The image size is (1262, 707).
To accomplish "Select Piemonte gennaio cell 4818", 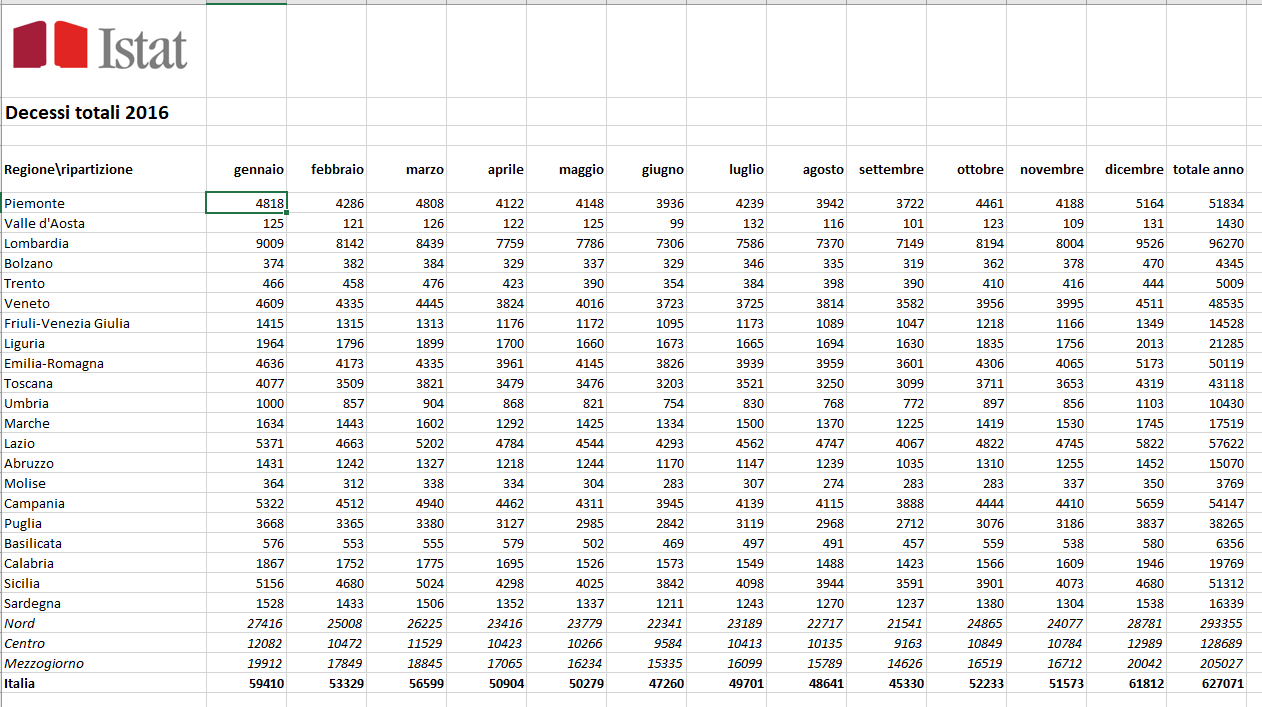I will coord(246,203).
